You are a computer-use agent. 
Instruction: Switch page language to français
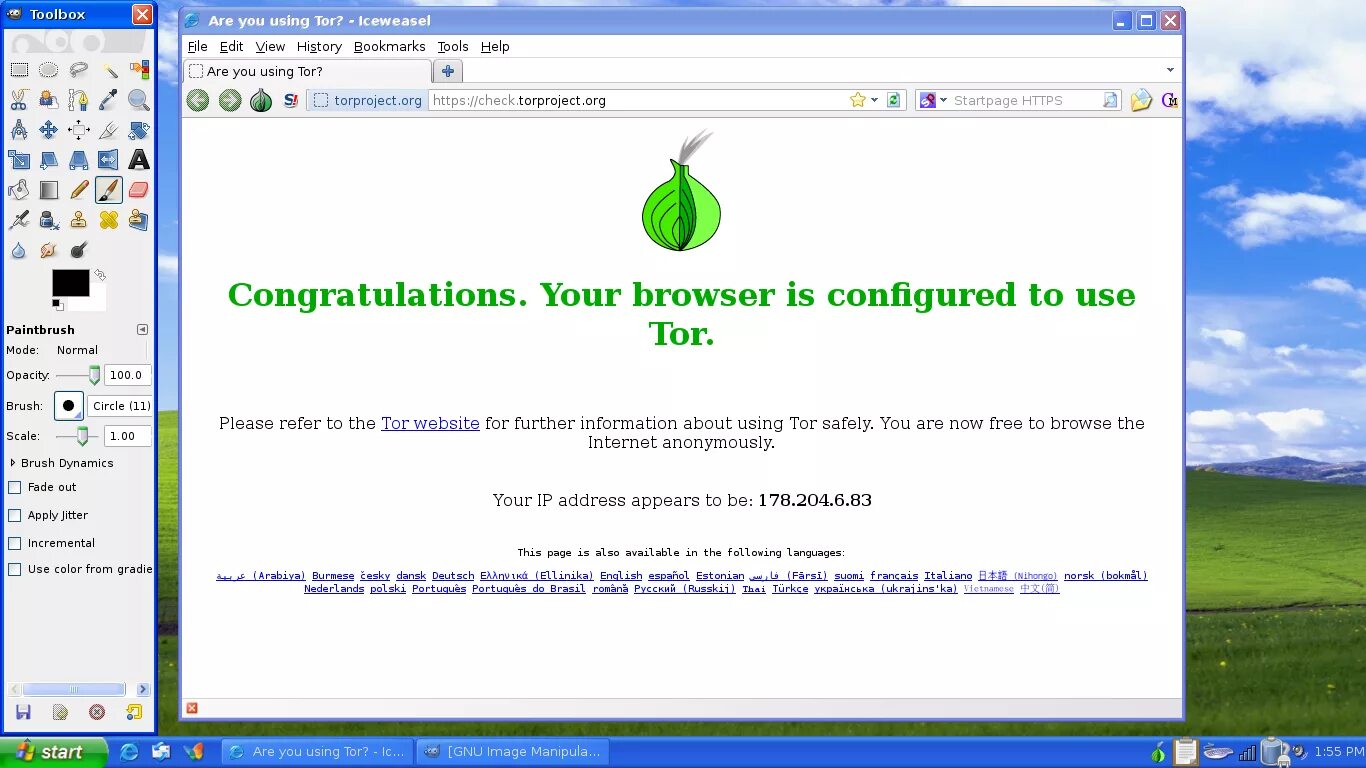(894, 576)
